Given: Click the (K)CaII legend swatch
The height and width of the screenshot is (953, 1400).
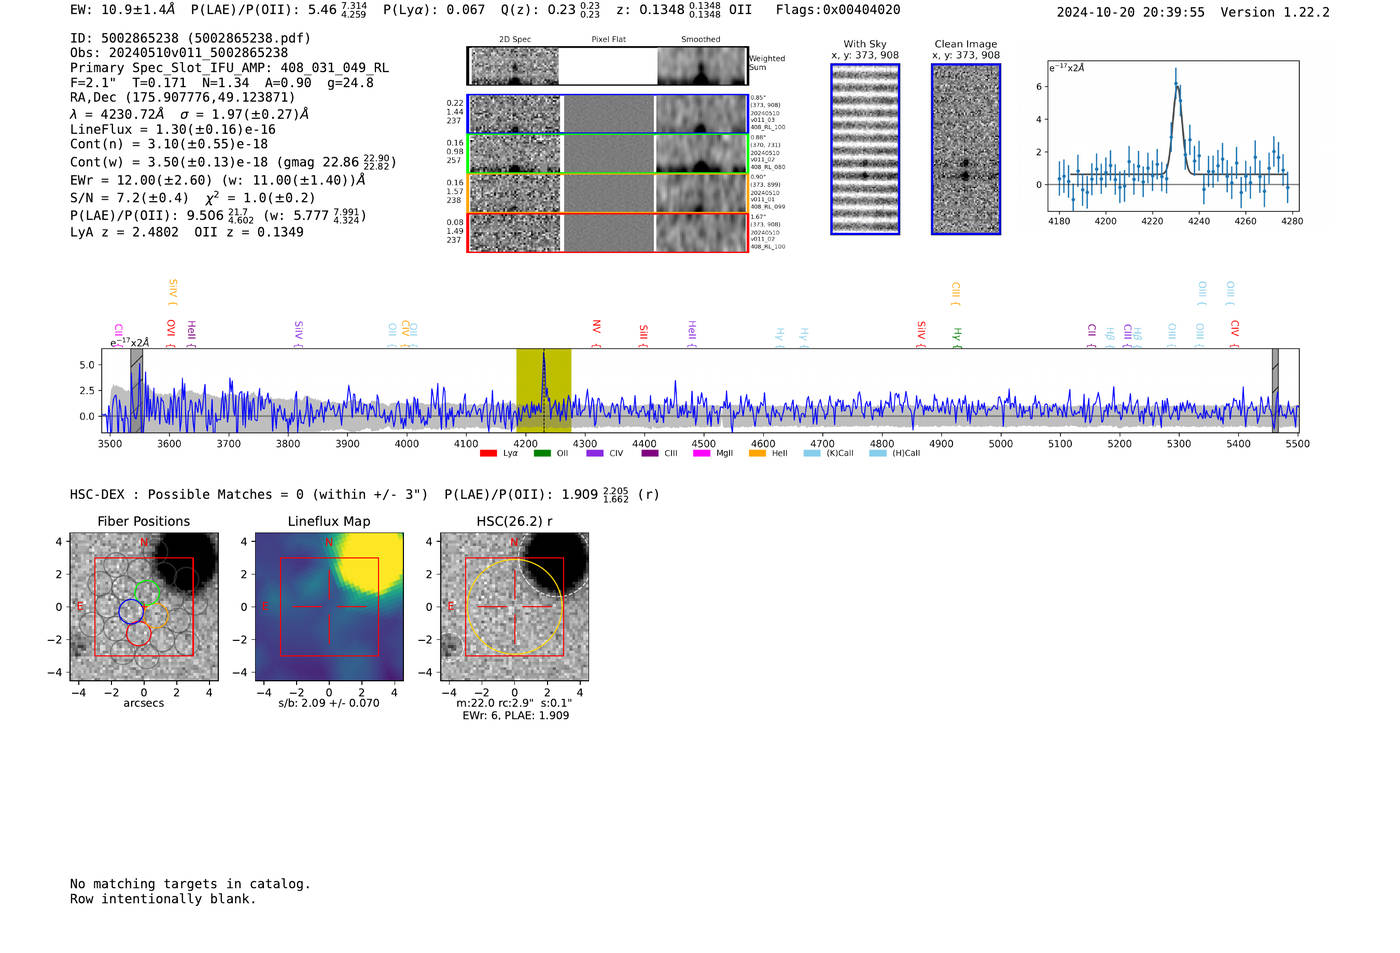Looking at the screenshot, I should 811,454.
